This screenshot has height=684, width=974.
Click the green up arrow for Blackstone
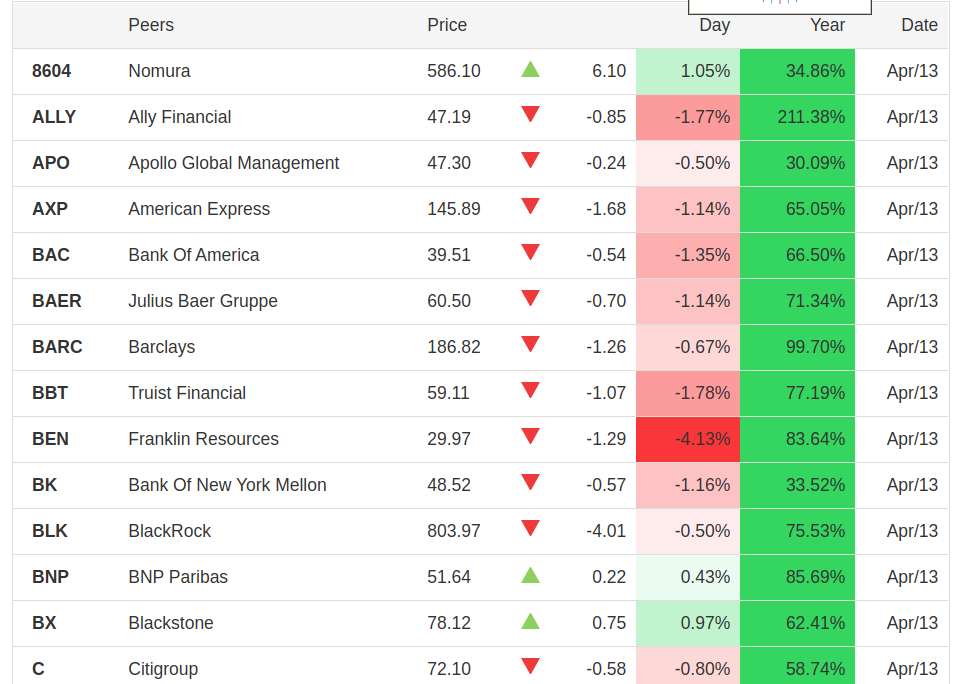(530, 621)
